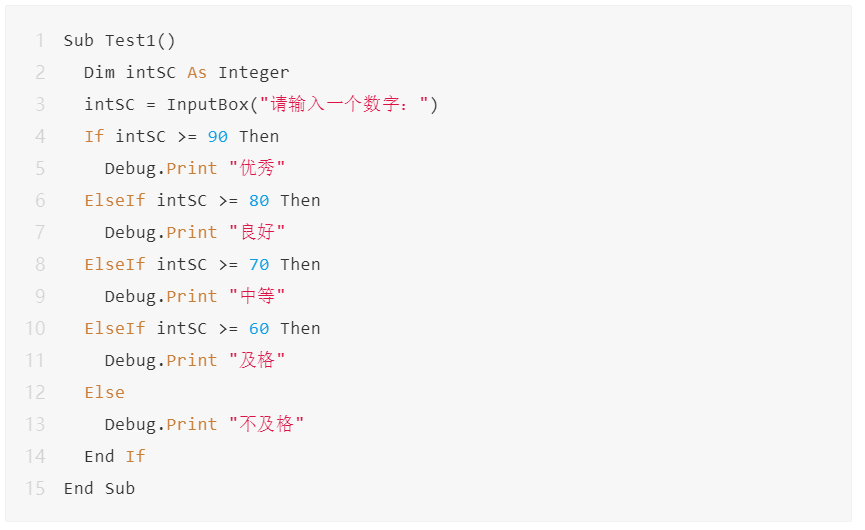
Task: Click the InputBox function call
Action: point(207,104)
